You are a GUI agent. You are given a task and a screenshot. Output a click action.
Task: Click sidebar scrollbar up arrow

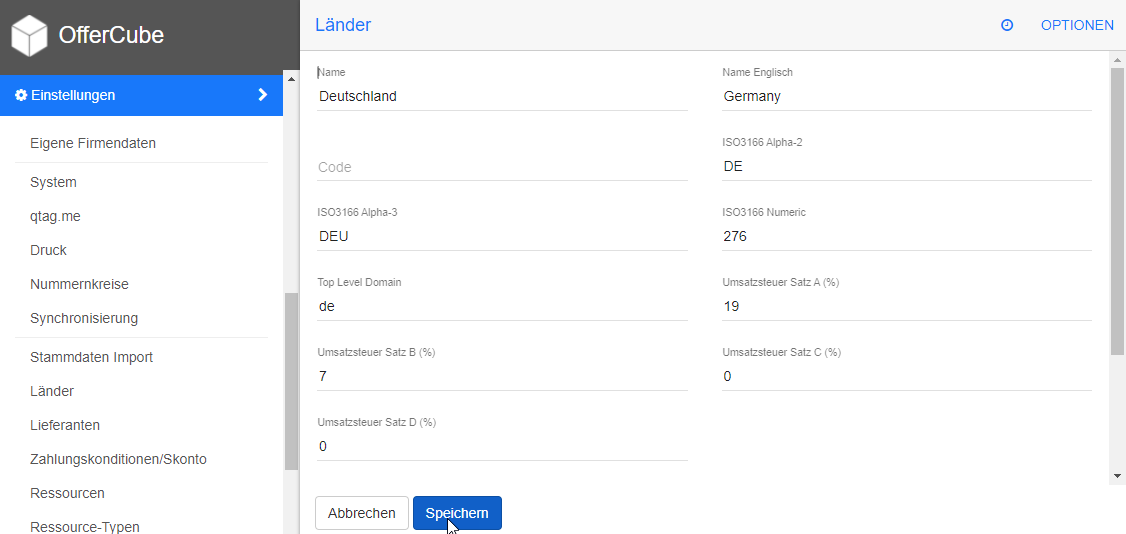click(x=291, y=78)
